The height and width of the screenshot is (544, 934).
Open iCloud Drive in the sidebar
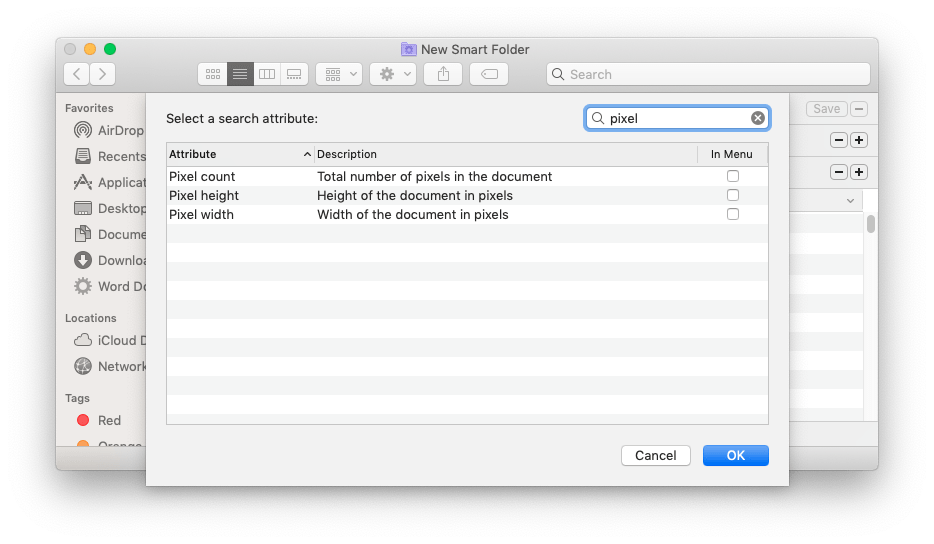110,340
